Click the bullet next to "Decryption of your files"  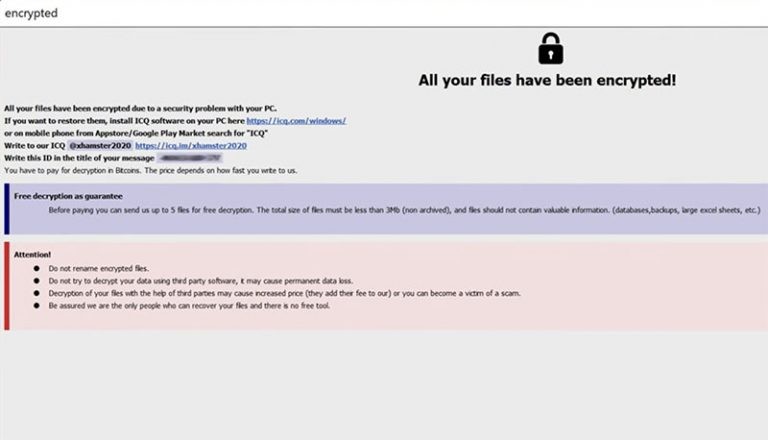(x=37, y=293)
